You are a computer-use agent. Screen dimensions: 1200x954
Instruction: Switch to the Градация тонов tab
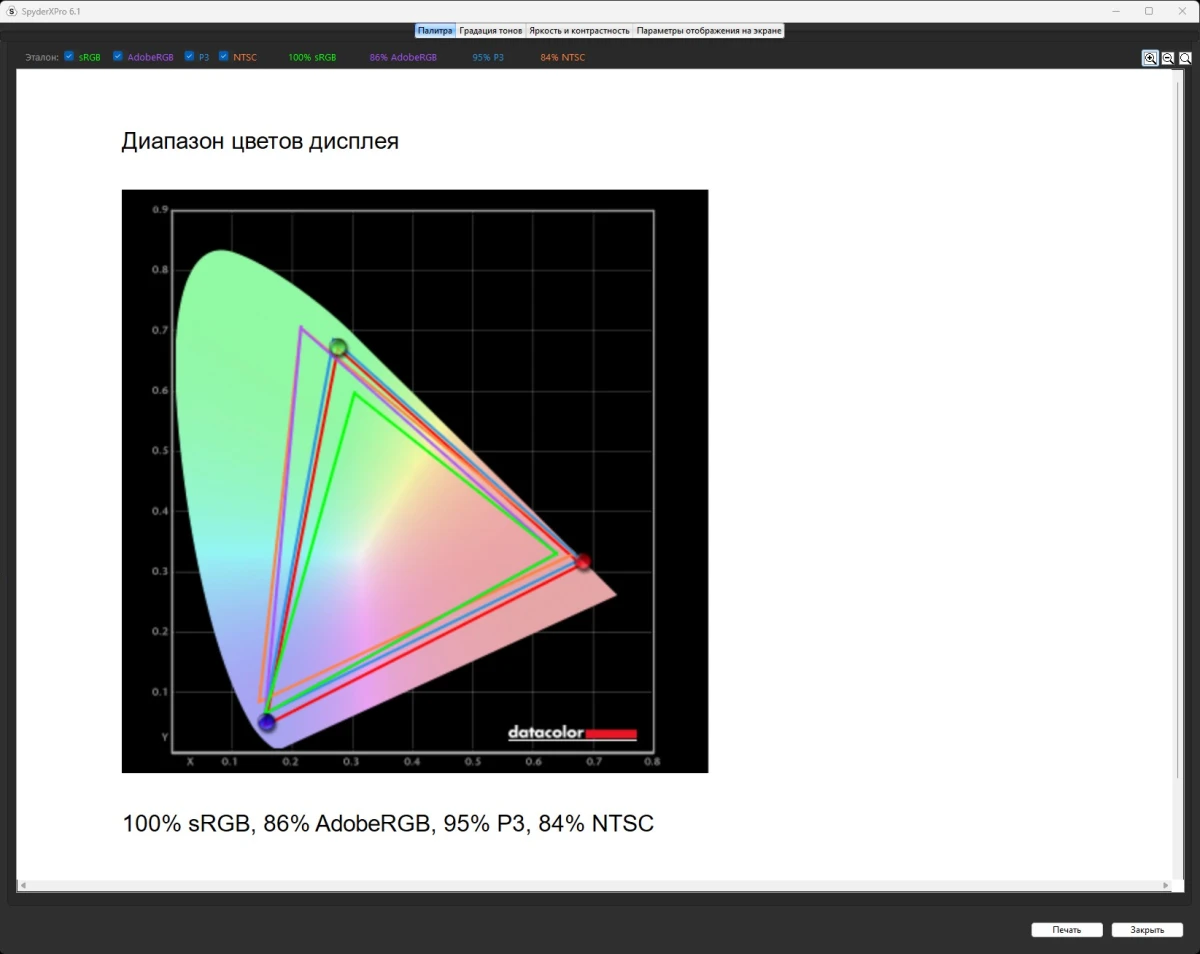[x=491, y=31]
